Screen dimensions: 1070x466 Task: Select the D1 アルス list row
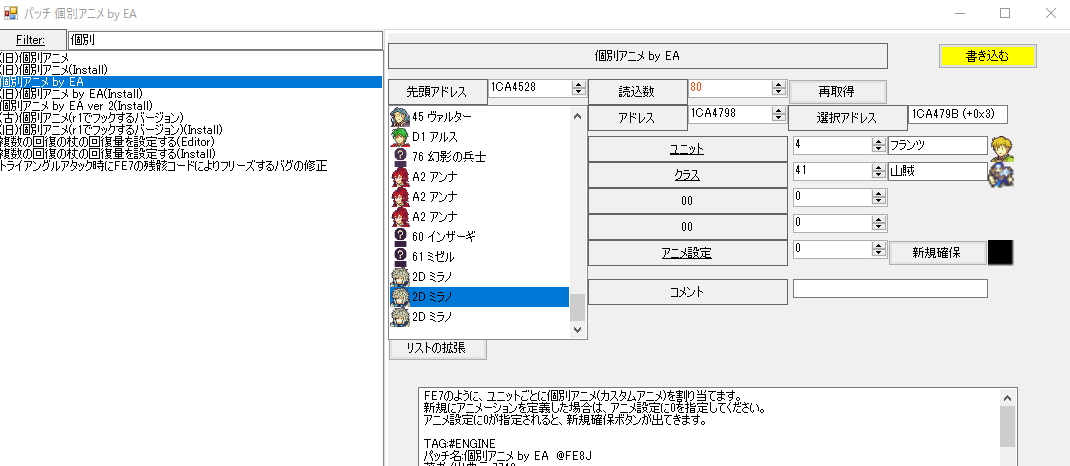(479, 137)
